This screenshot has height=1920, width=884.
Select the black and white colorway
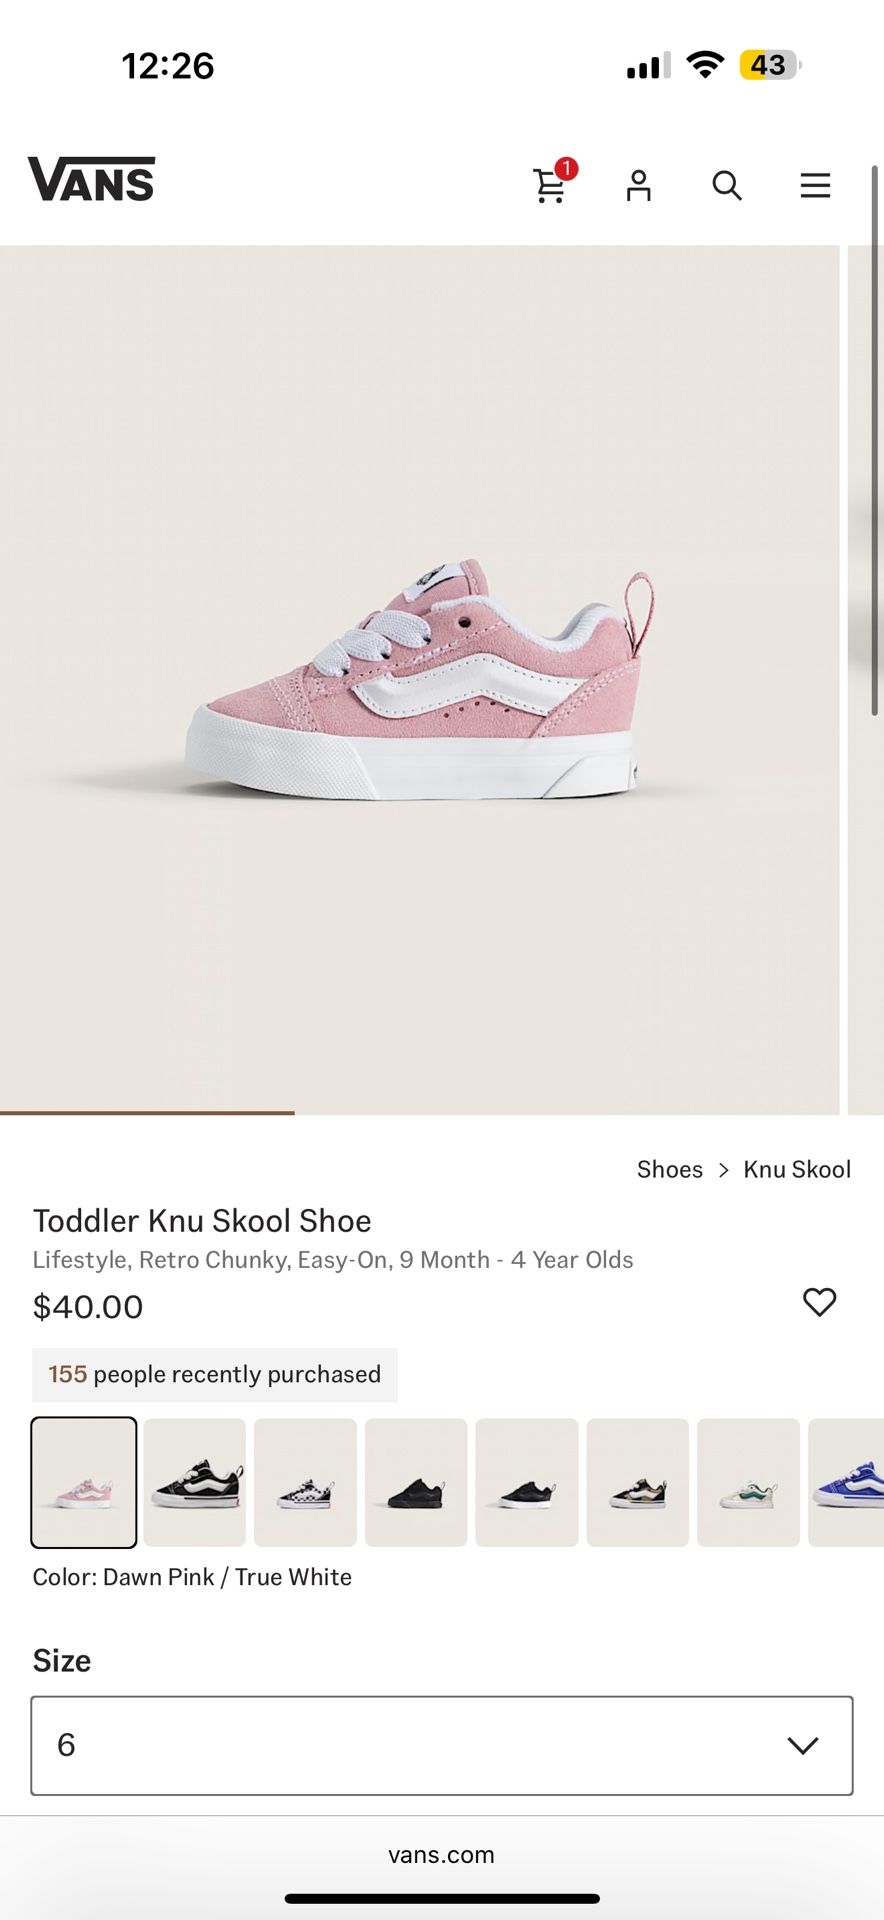tap(194, 1482)
